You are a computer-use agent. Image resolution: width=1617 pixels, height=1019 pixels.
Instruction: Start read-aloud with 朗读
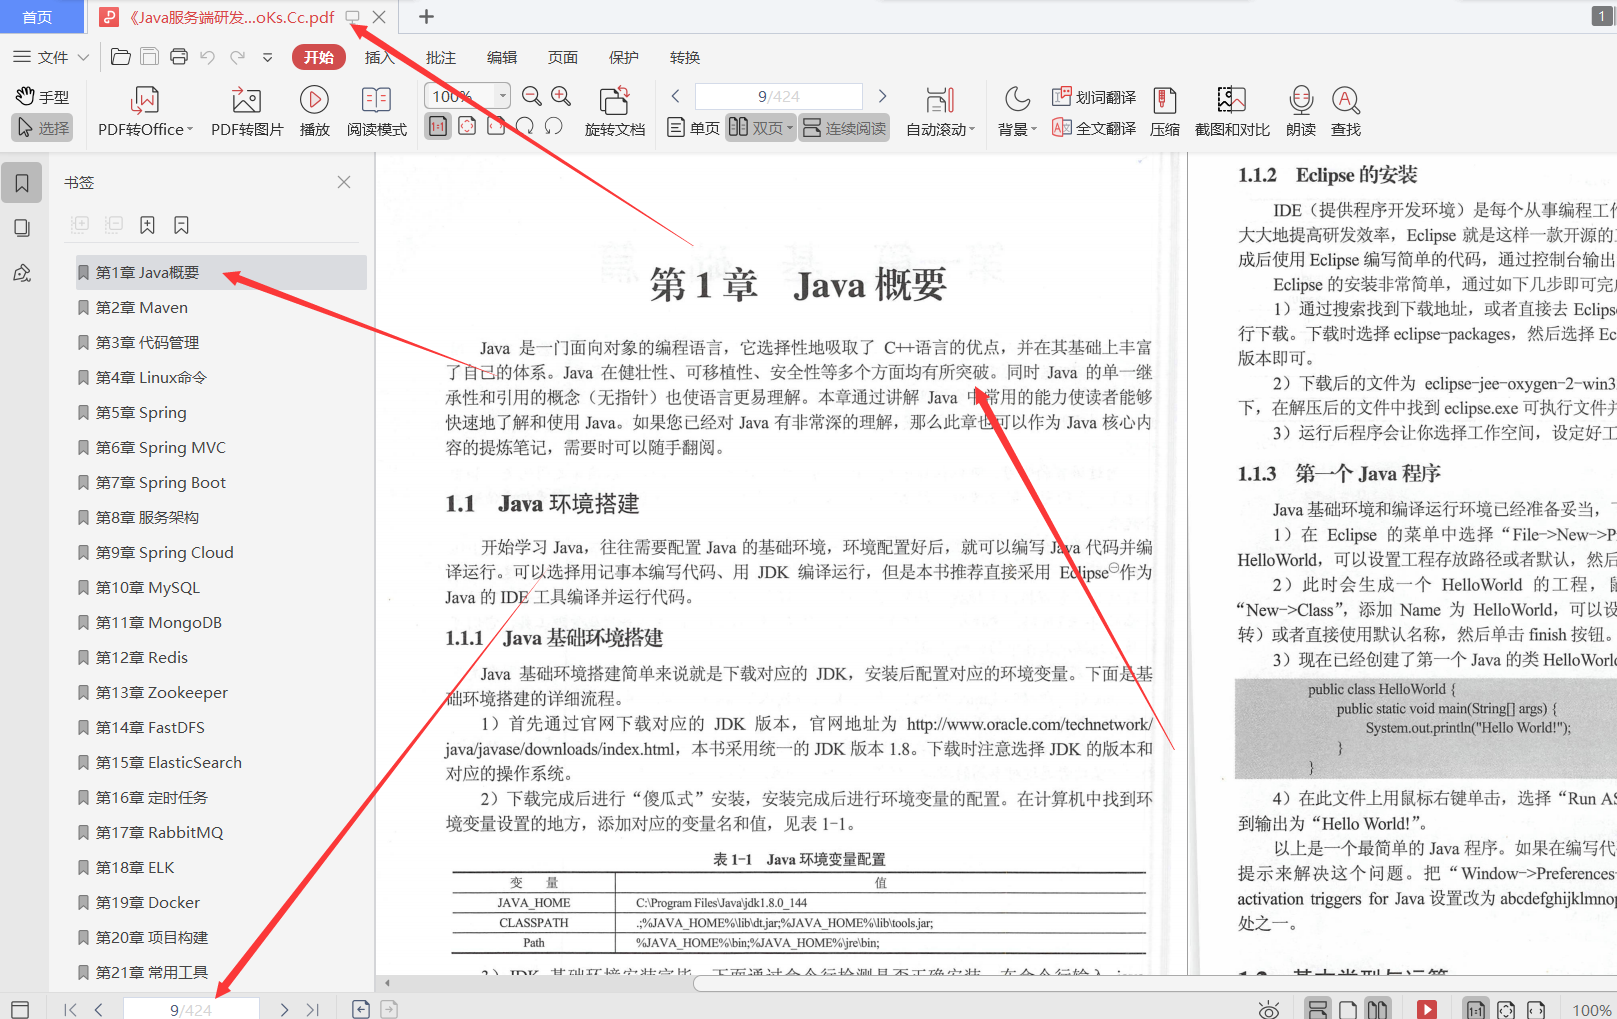pos(1300,110)
